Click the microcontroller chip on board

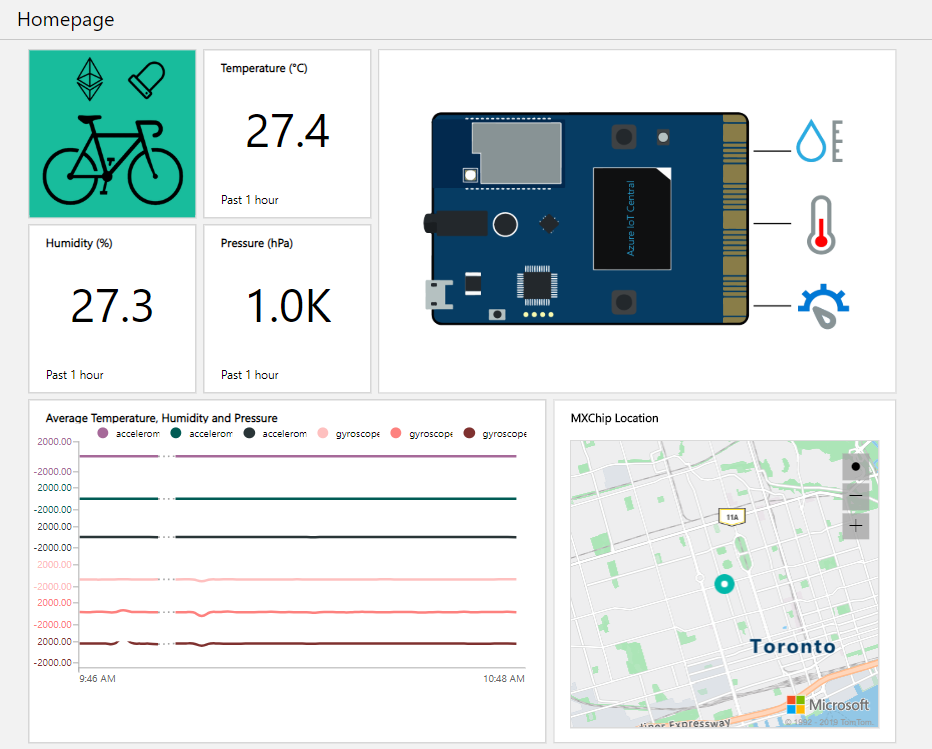[x=537, y=285]
